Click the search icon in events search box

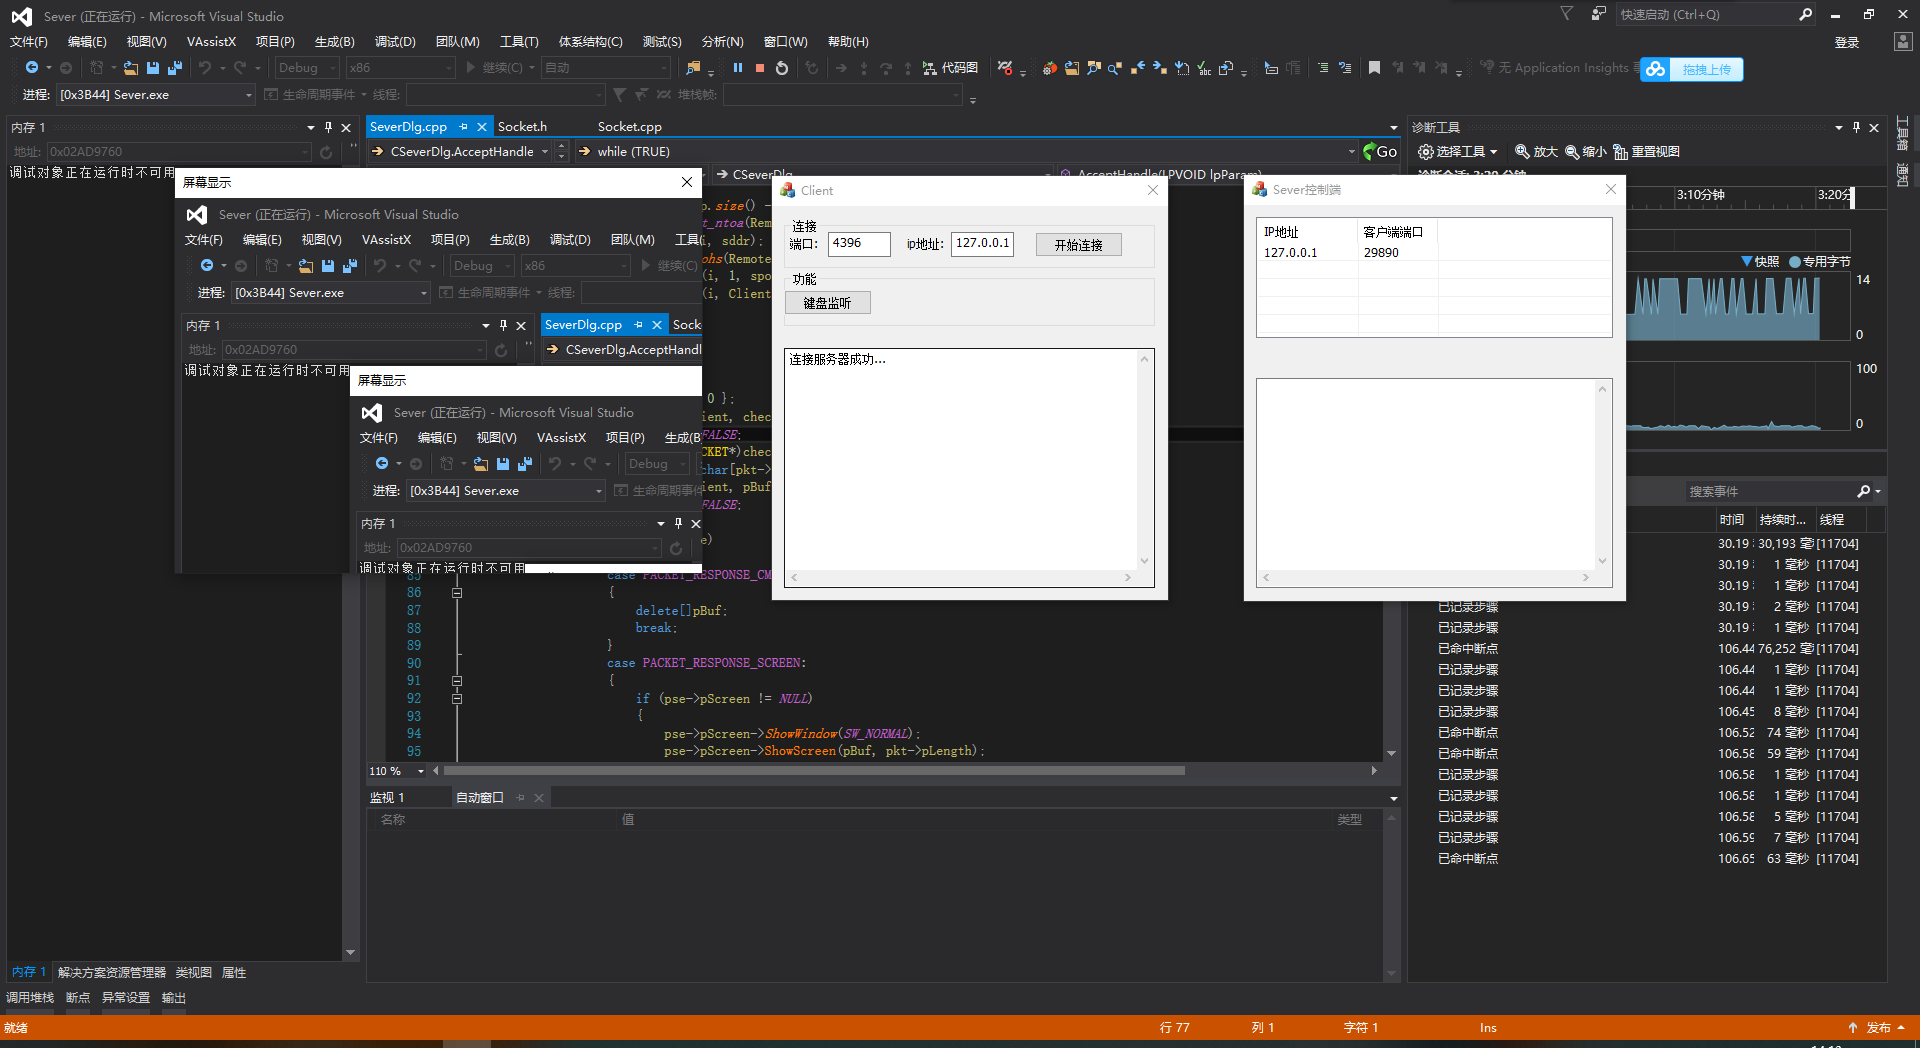[1864, 491]
